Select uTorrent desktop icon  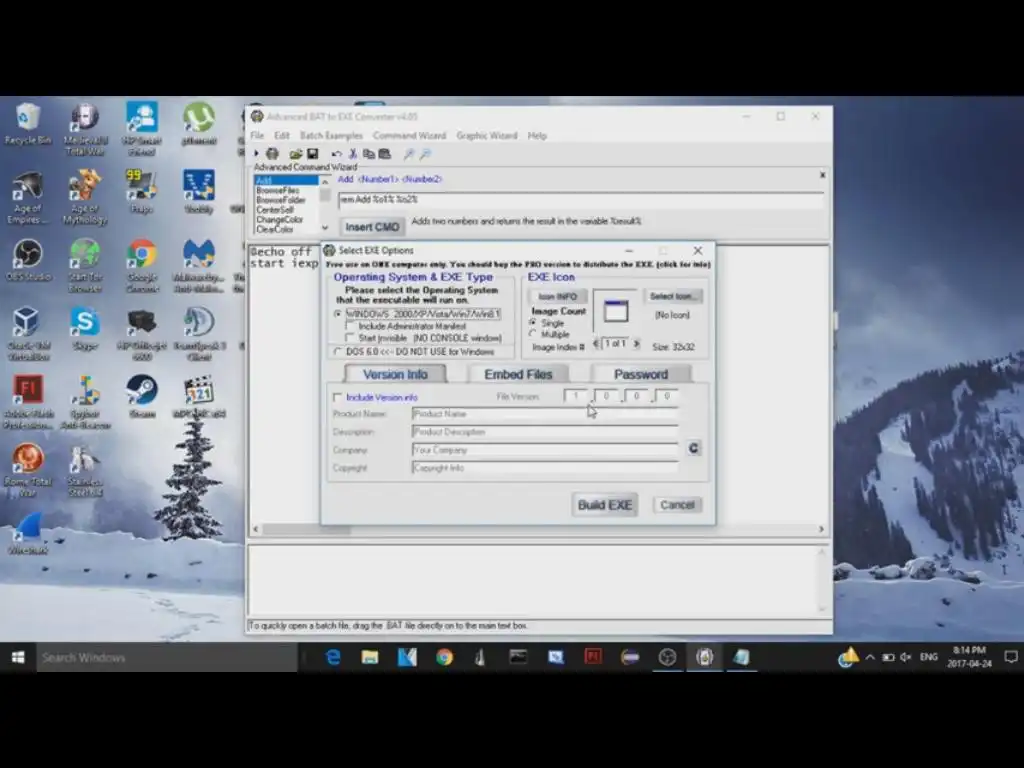tap(199, 124)
